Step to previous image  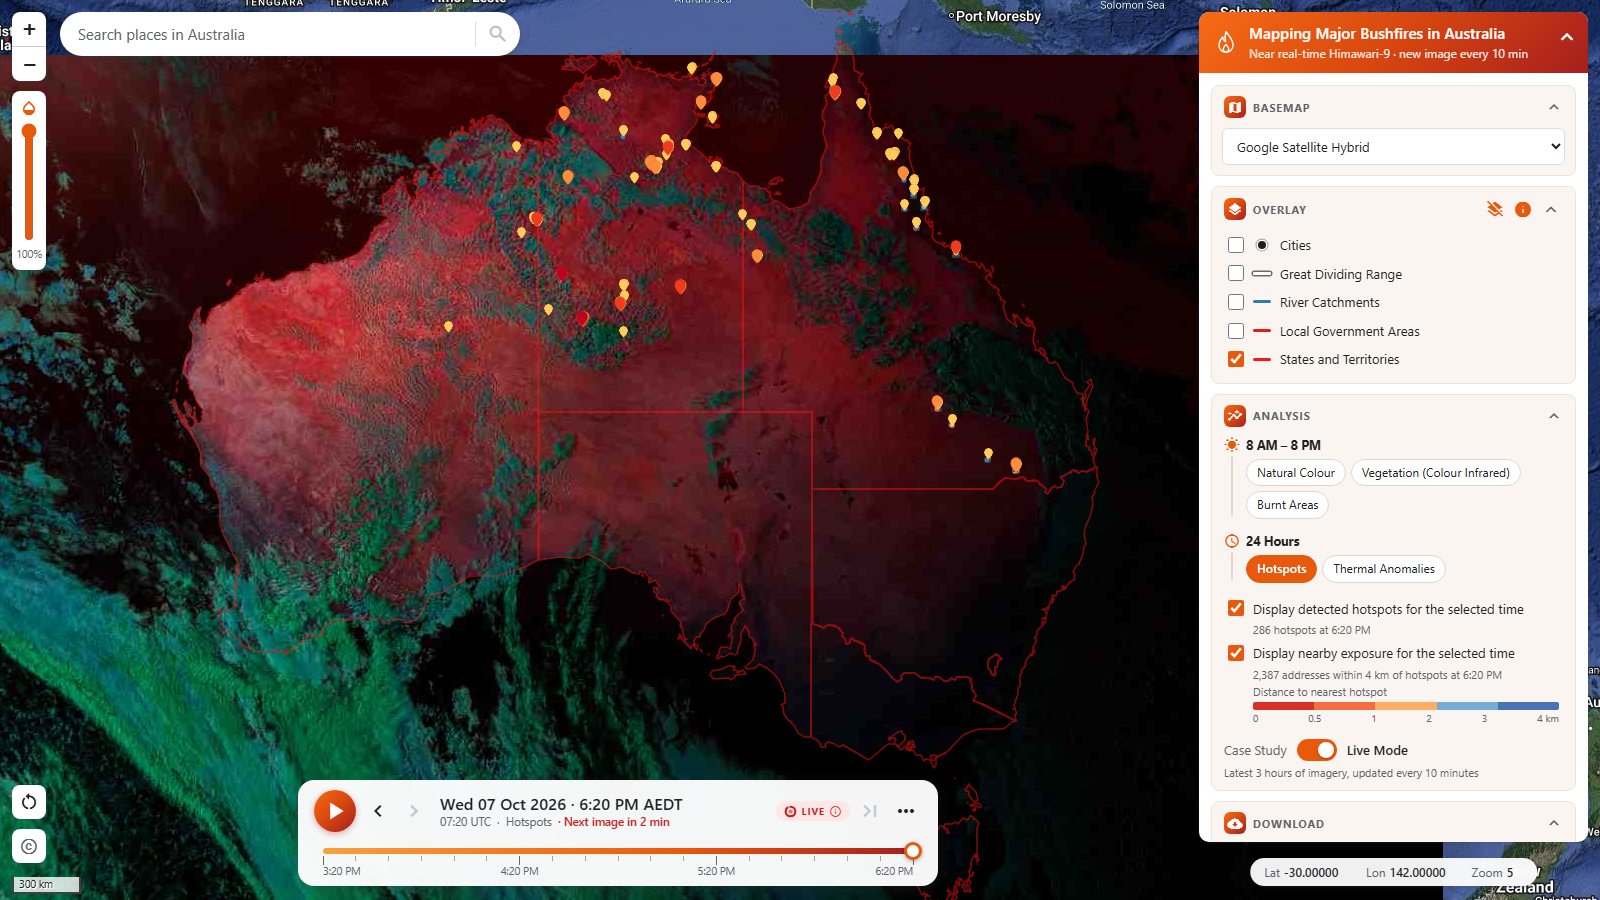pyautogui.click(x=378, y=811)
